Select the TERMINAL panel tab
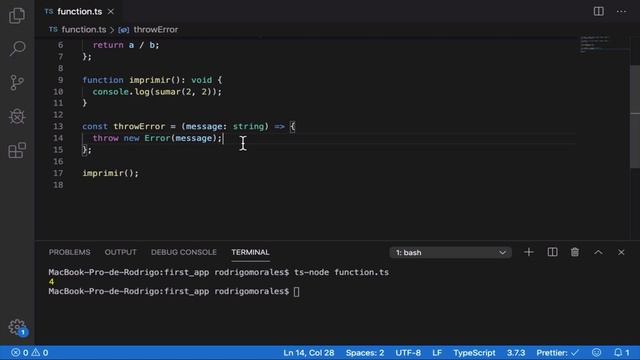Screen dimensions: 640x360 [x=250, y=252]
